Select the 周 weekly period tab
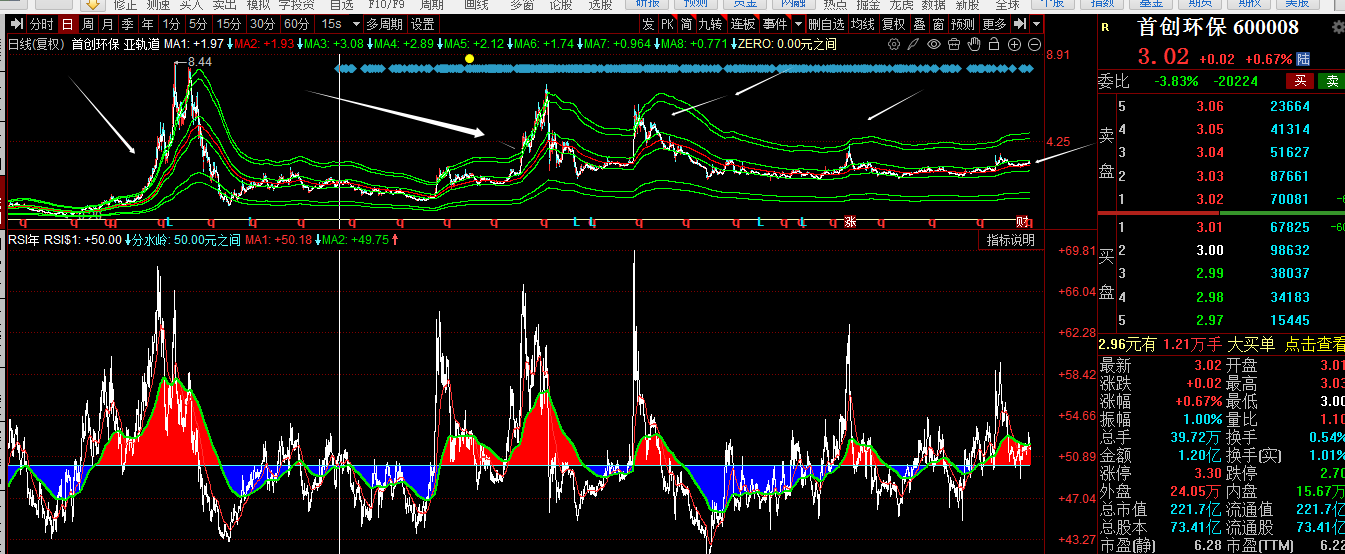Viewport: 1345px width, 554px height. pyautogui.click(x=88, y=23)
